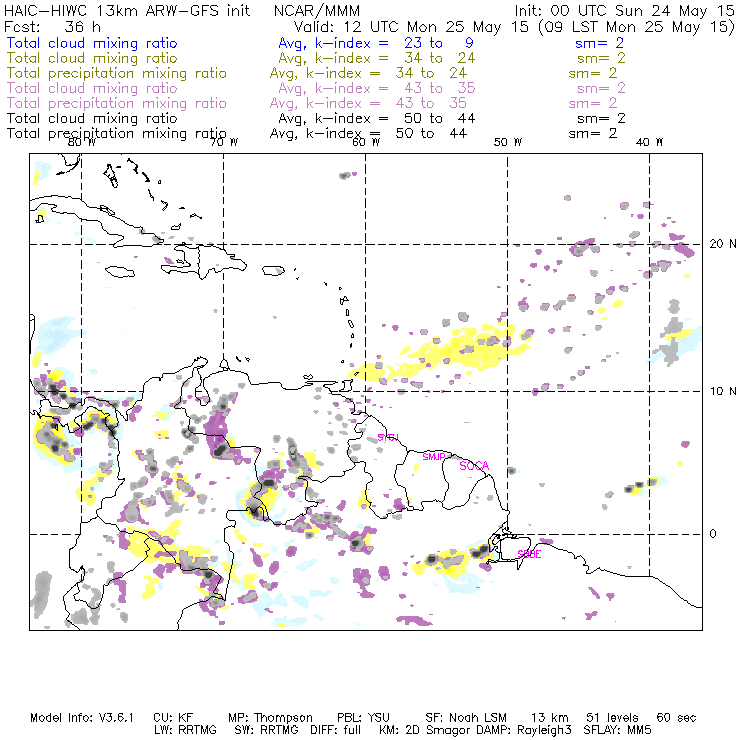Select the "SFLAY: MM5" text

tap(617, 730)
